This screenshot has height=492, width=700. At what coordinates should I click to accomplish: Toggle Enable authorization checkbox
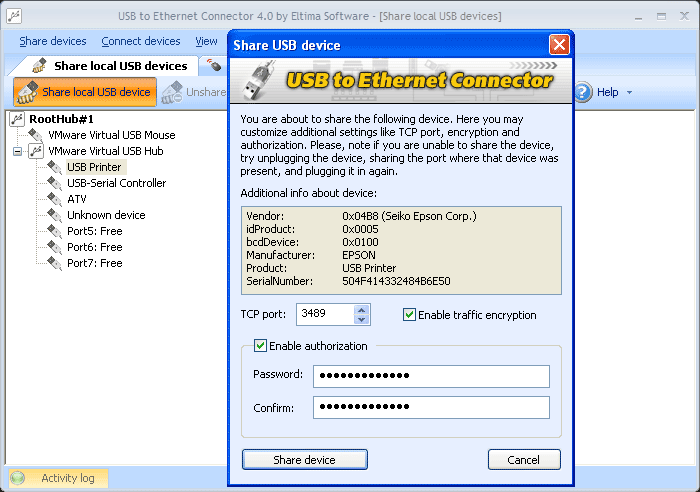coord(260,346)
